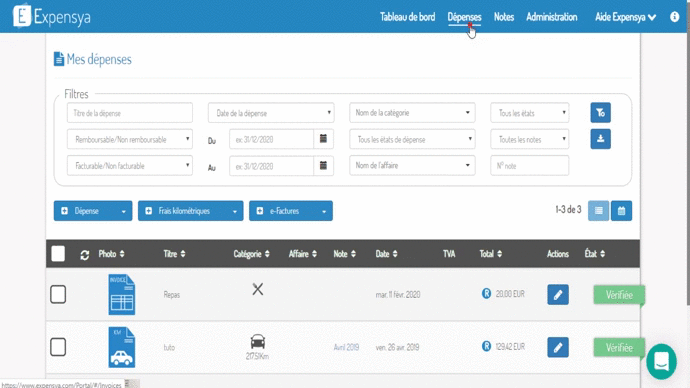Expand the Frais kilométriques button arrow
690x388 pixels.
tap(235, 211)
